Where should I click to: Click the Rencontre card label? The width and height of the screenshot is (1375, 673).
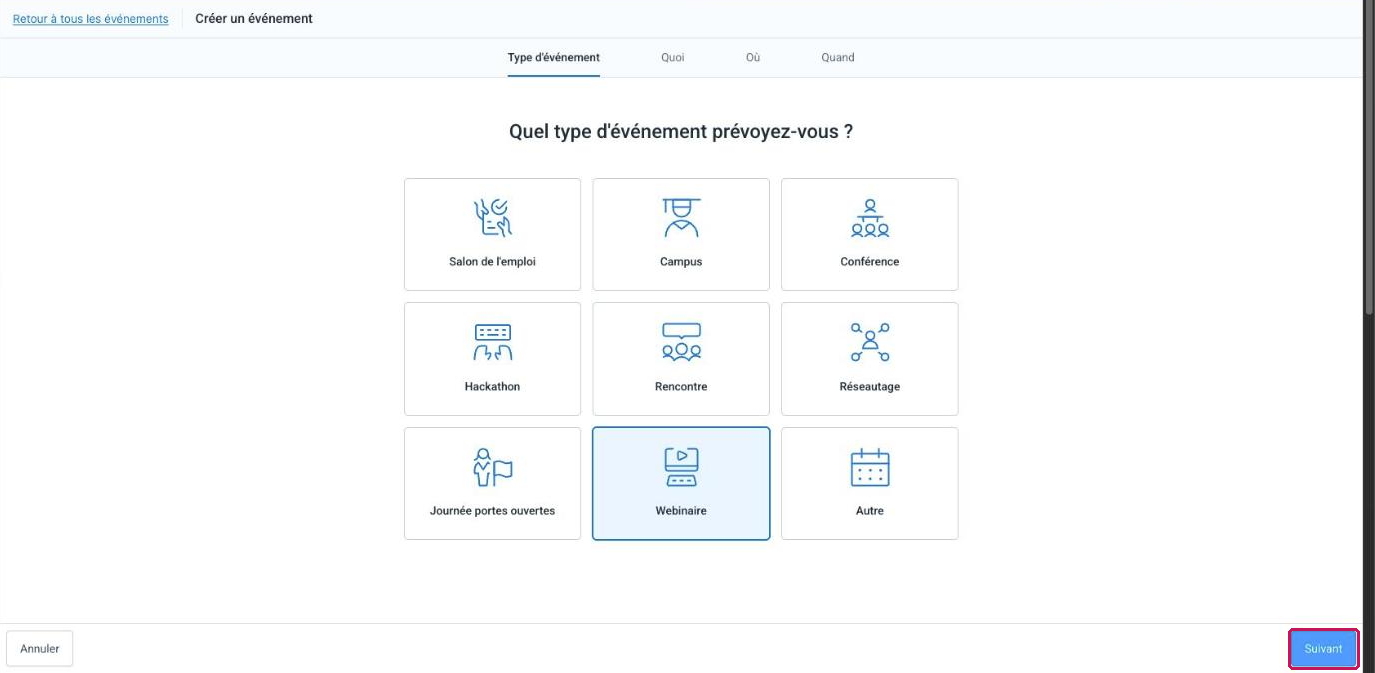tap(681, 387)
